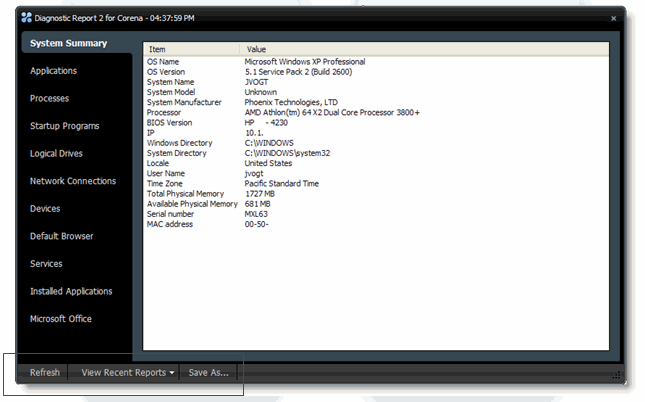Select the Time Zone row label
Viewport: 645px width, 402px height.
click(165, 184)
